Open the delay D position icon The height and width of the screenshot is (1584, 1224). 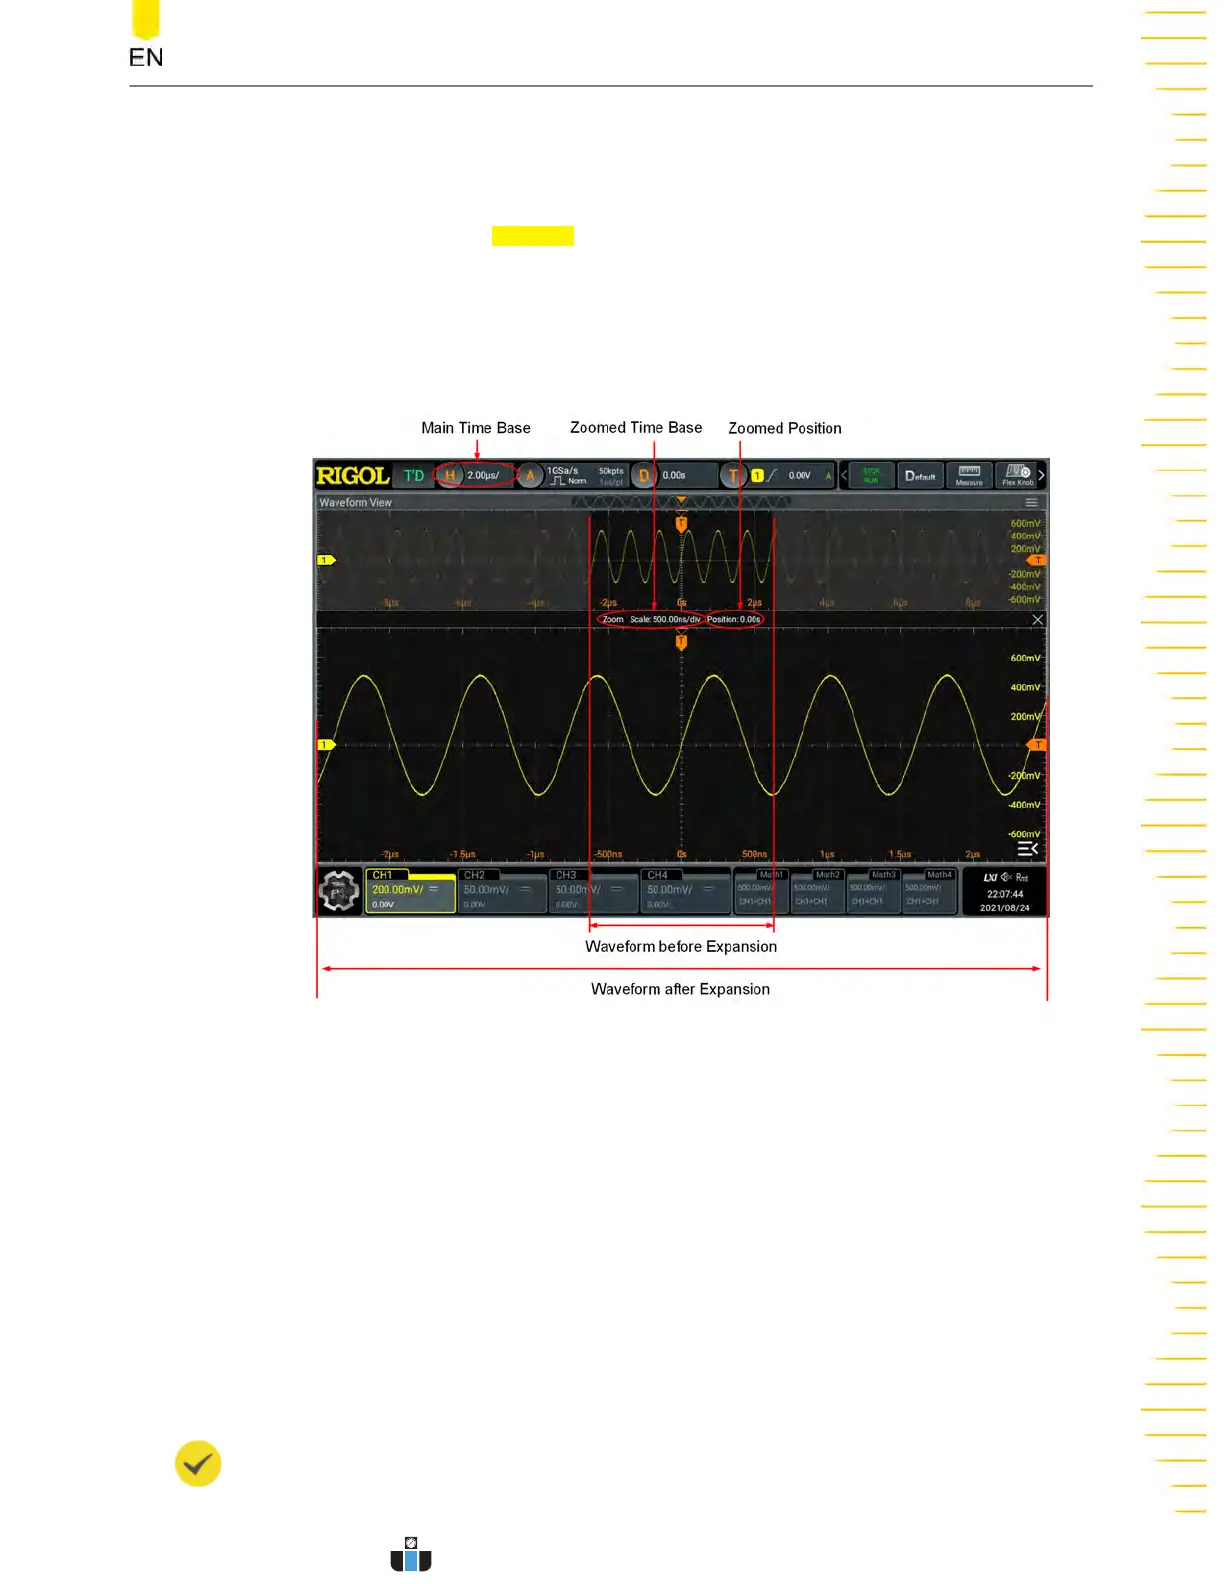pos(644,476)
